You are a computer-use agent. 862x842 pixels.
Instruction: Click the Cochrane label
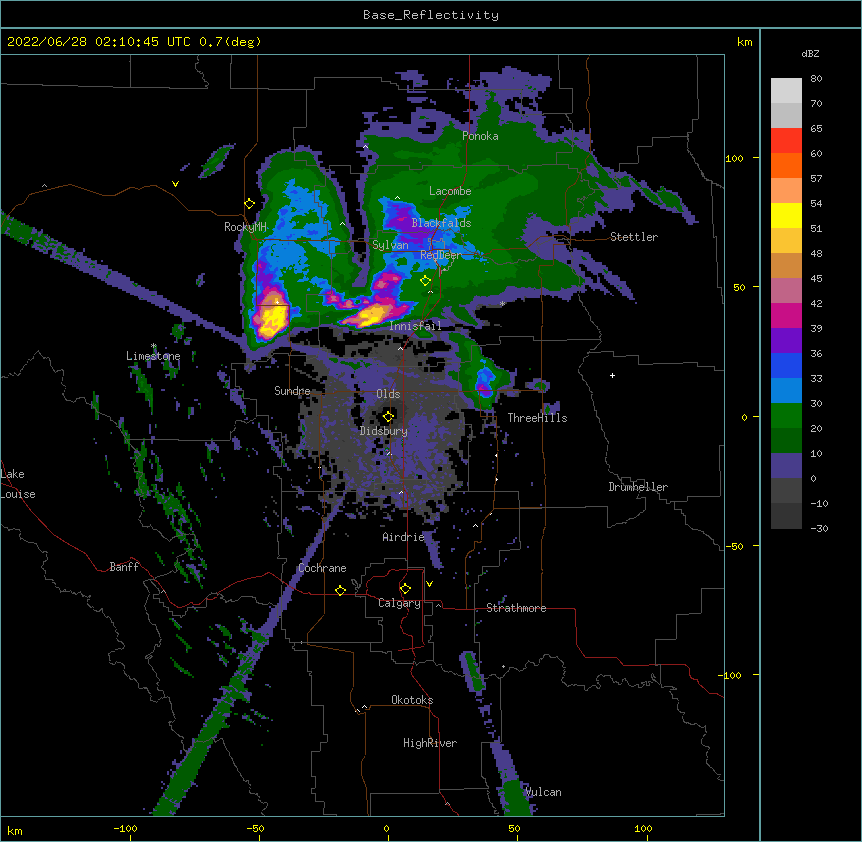322,568
